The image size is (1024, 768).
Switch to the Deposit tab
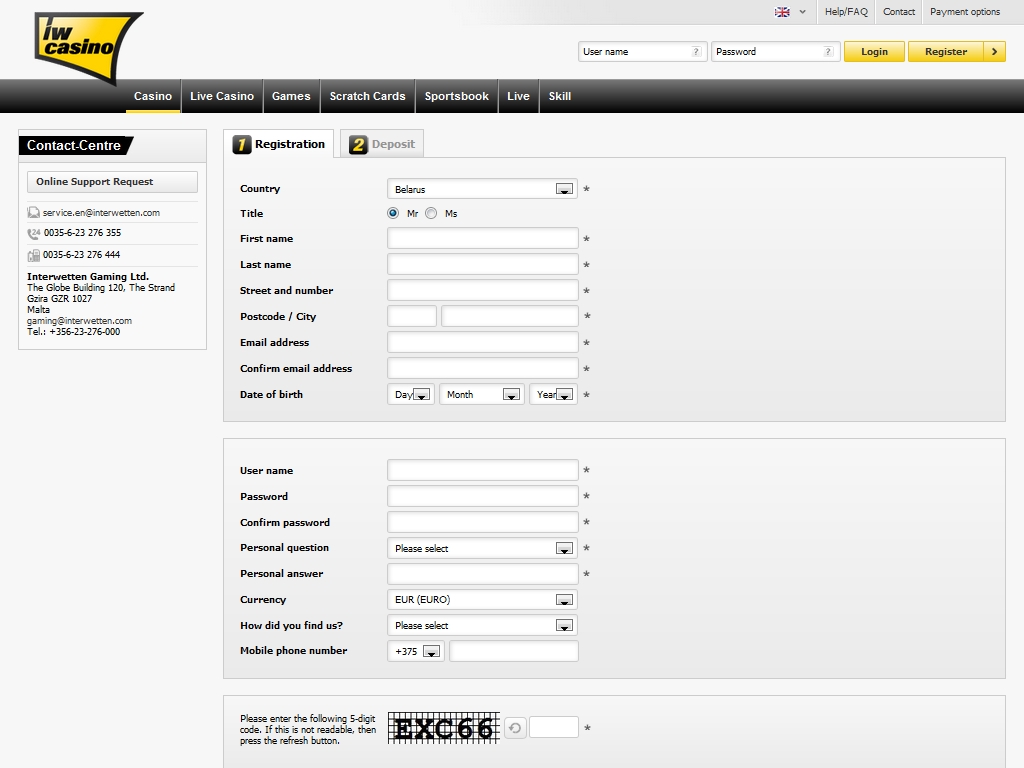pyautogui.click(x=382, y=144)
